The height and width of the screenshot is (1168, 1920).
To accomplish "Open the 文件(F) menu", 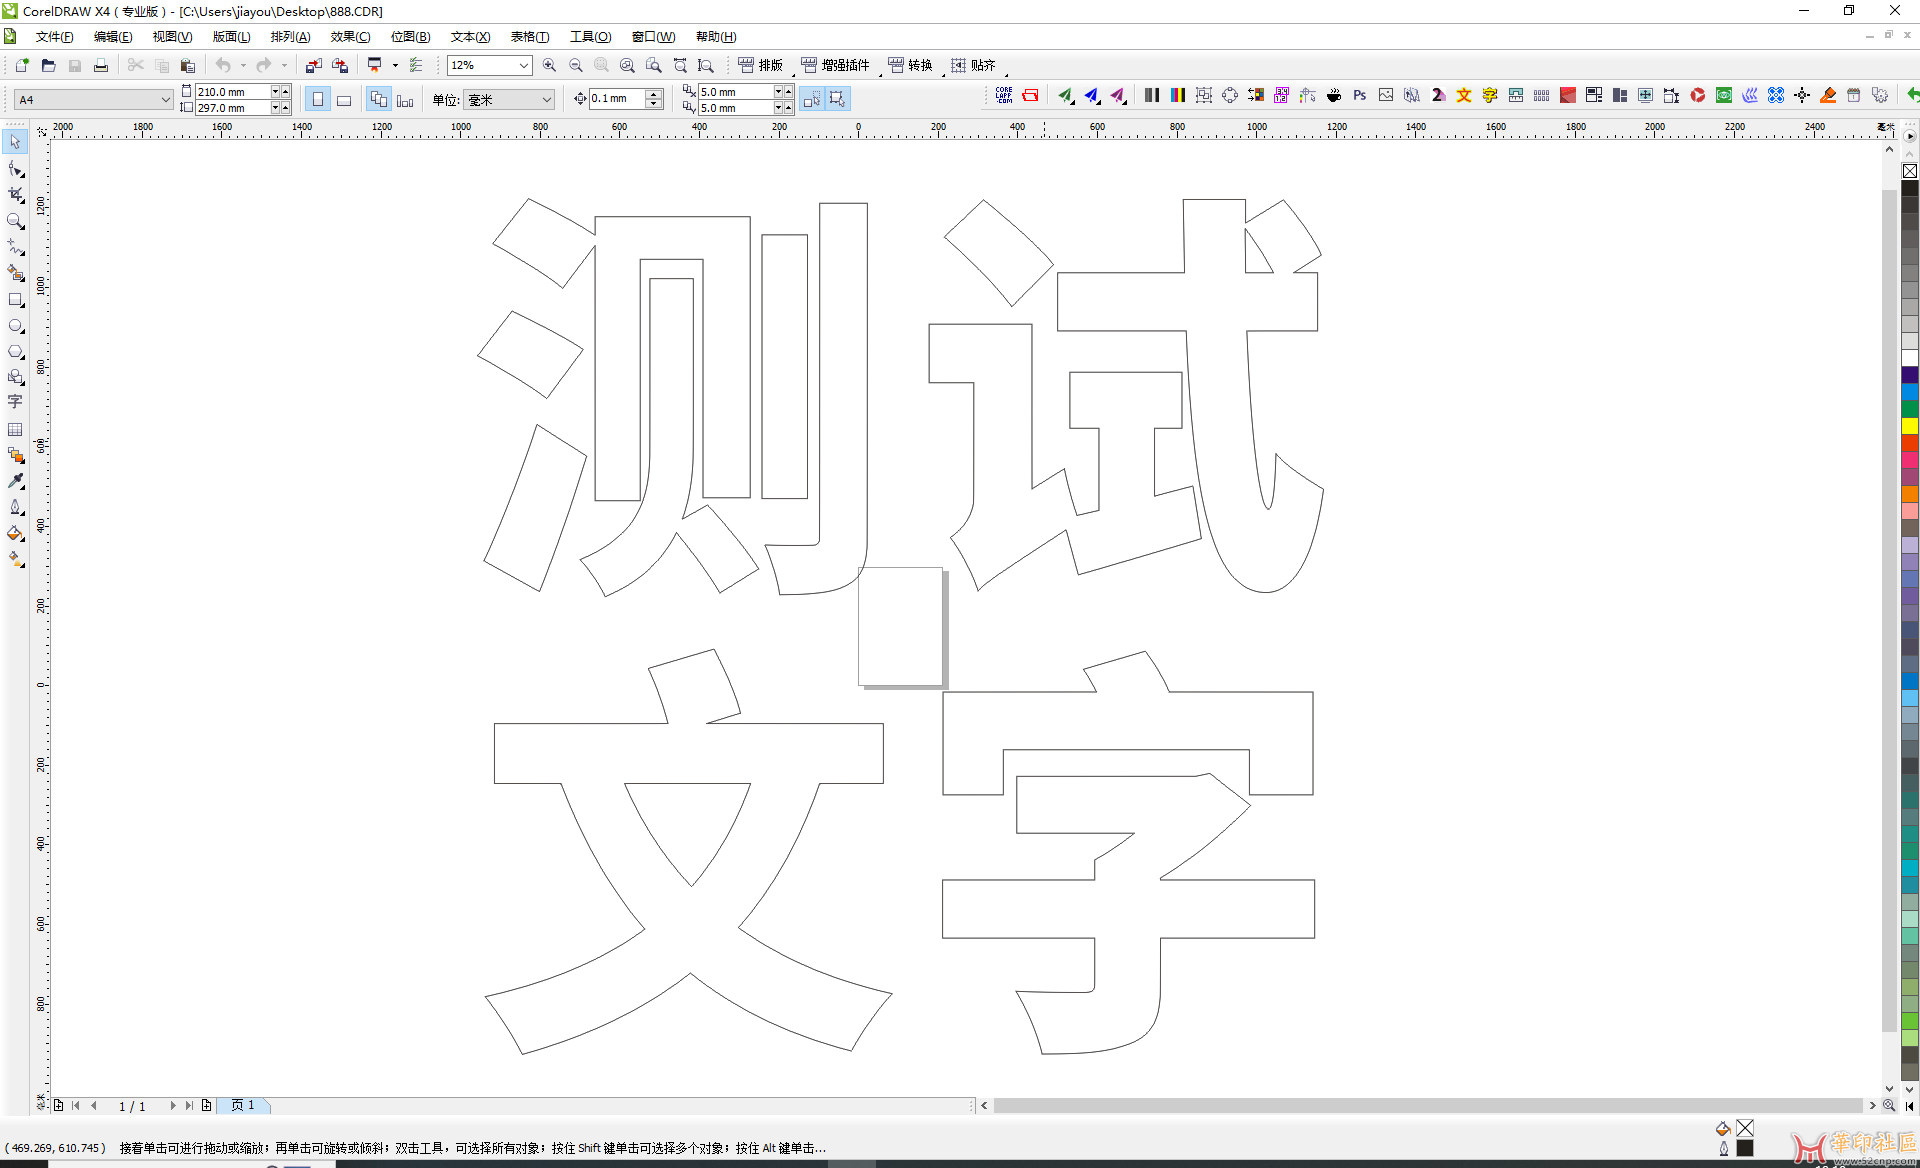I will [x=54, y=37].
